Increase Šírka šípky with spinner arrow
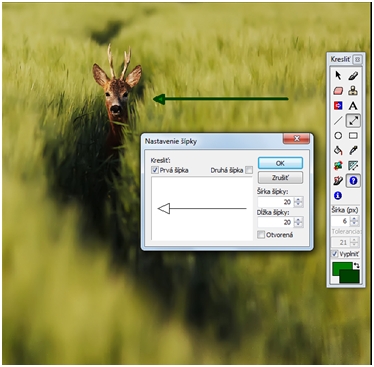This screenshot has height=367, width=374. (299, 200)
